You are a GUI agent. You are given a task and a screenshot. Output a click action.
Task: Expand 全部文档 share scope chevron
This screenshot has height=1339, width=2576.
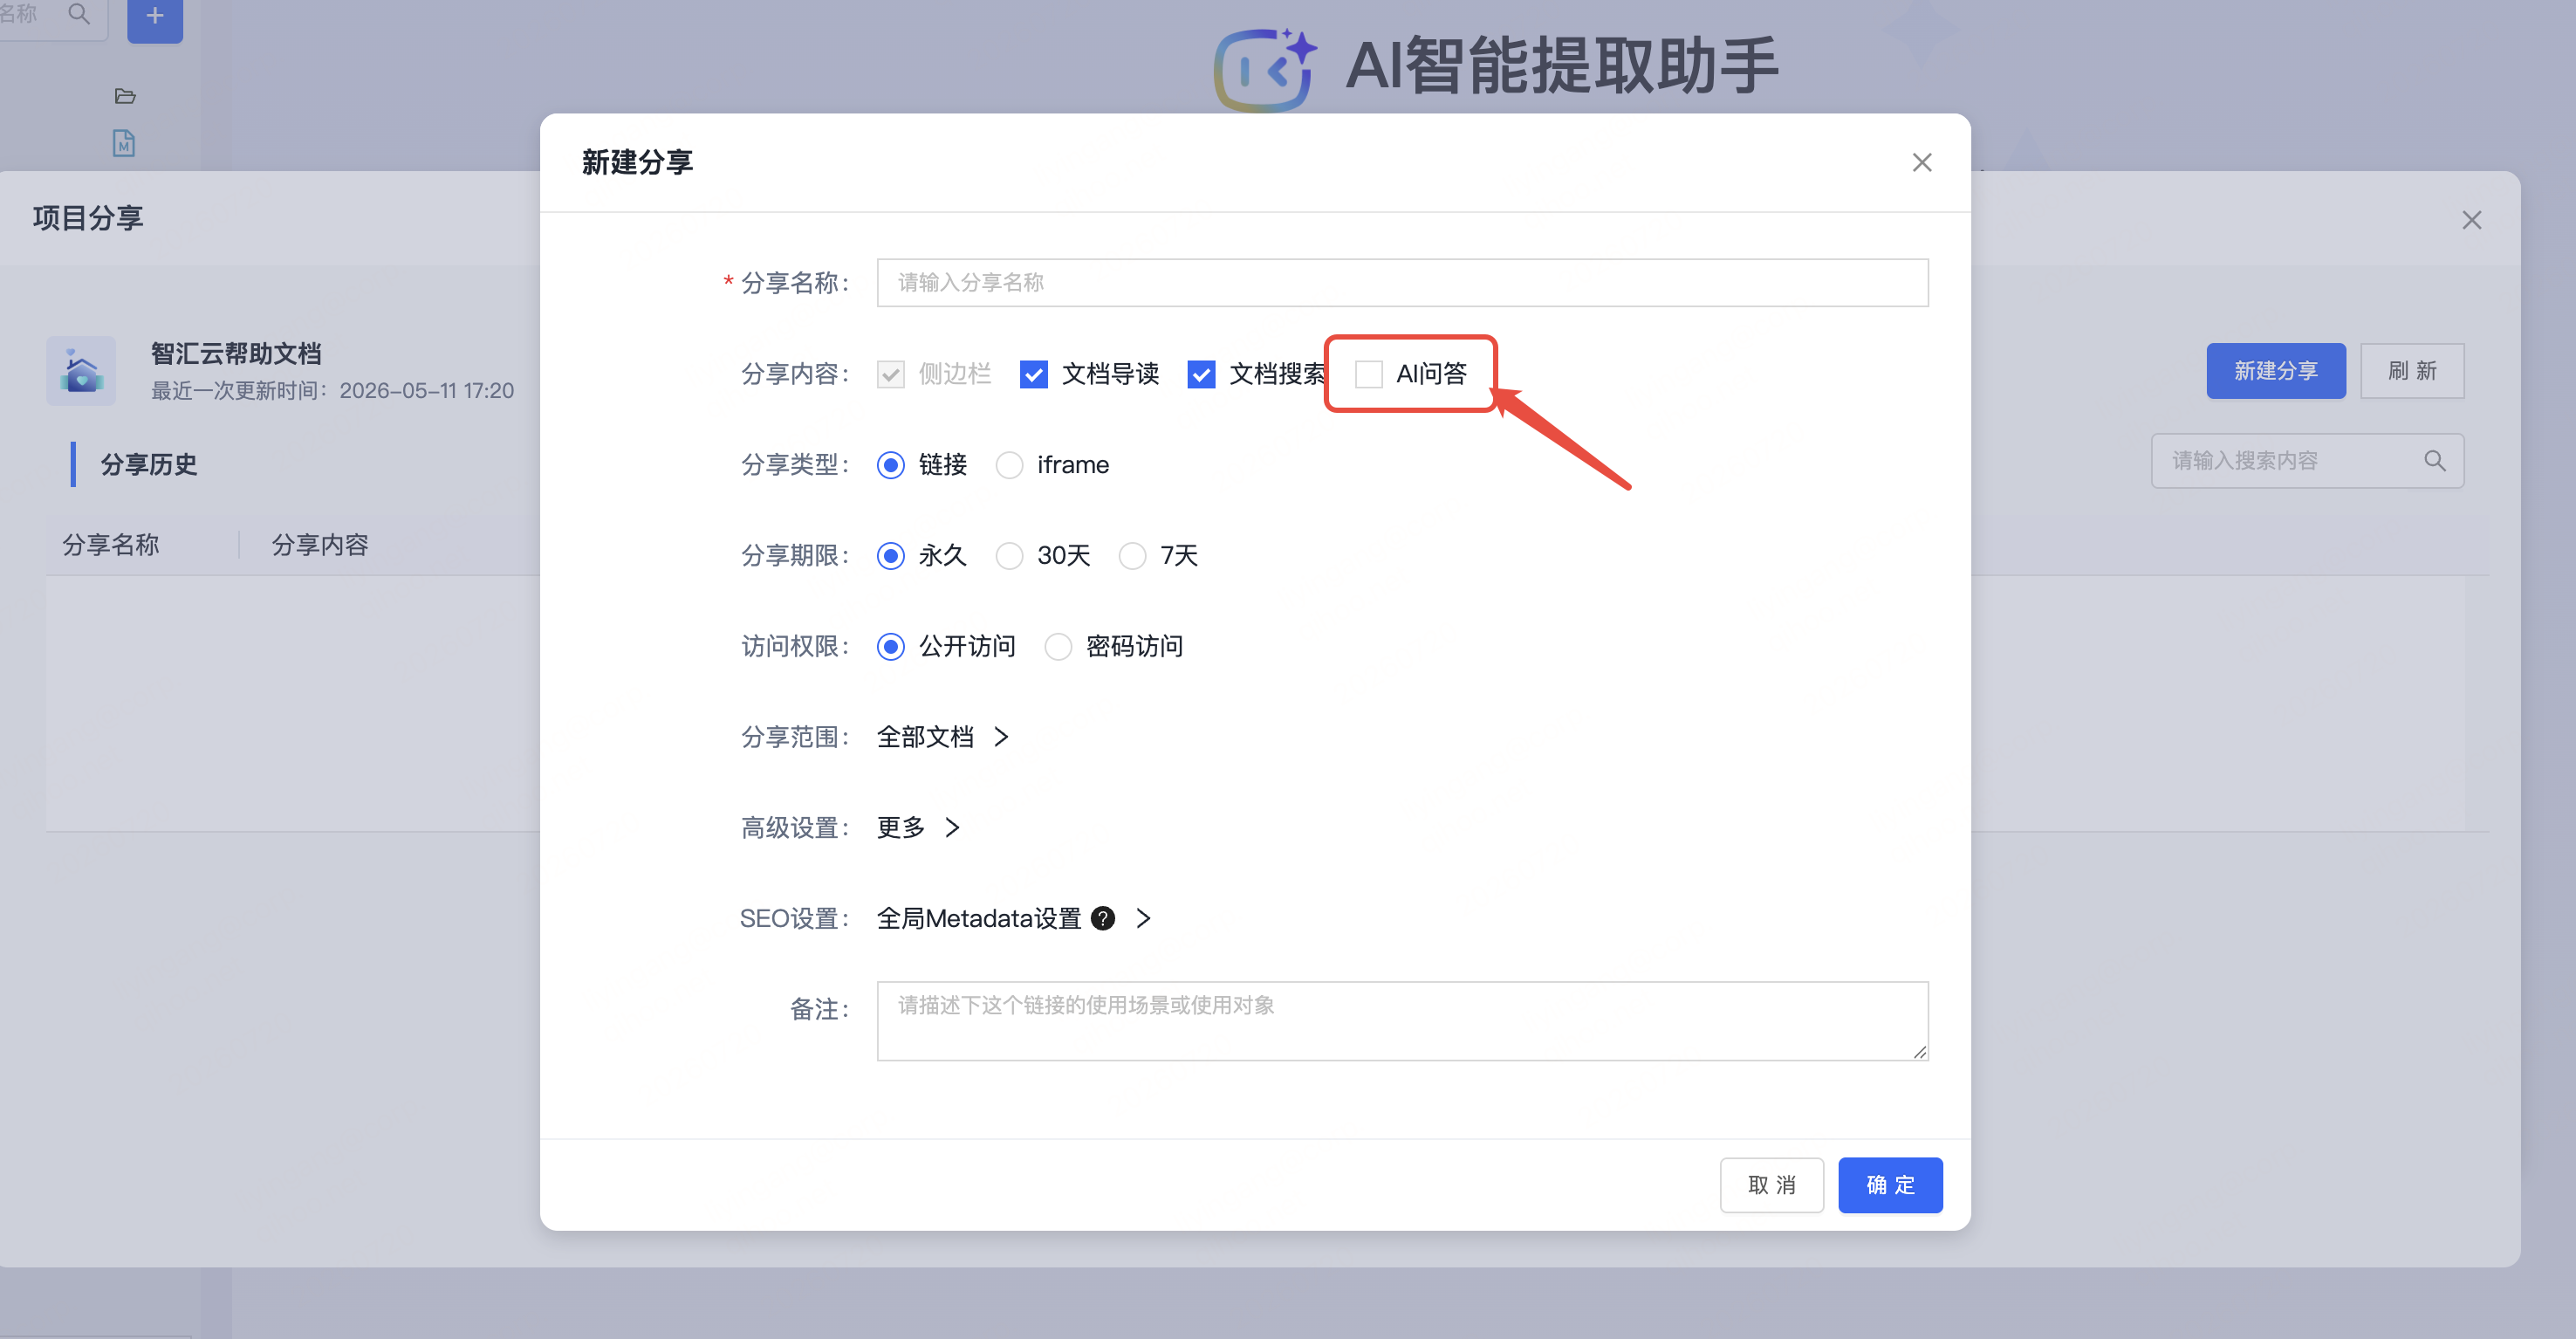1001,737
